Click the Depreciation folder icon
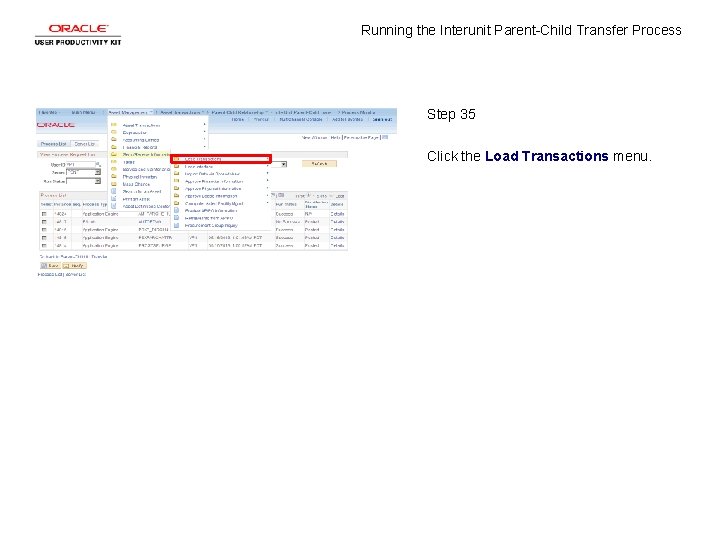 (114, 132)
